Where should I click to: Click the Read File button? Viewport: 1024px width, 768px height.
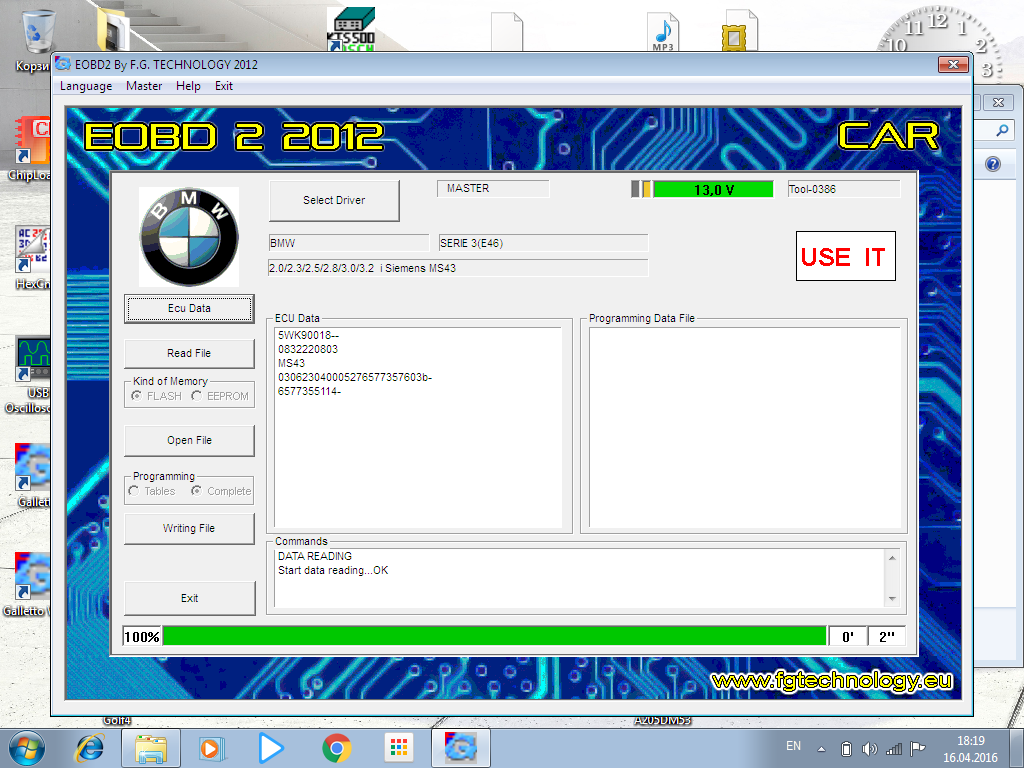click(x=189, y=353)
